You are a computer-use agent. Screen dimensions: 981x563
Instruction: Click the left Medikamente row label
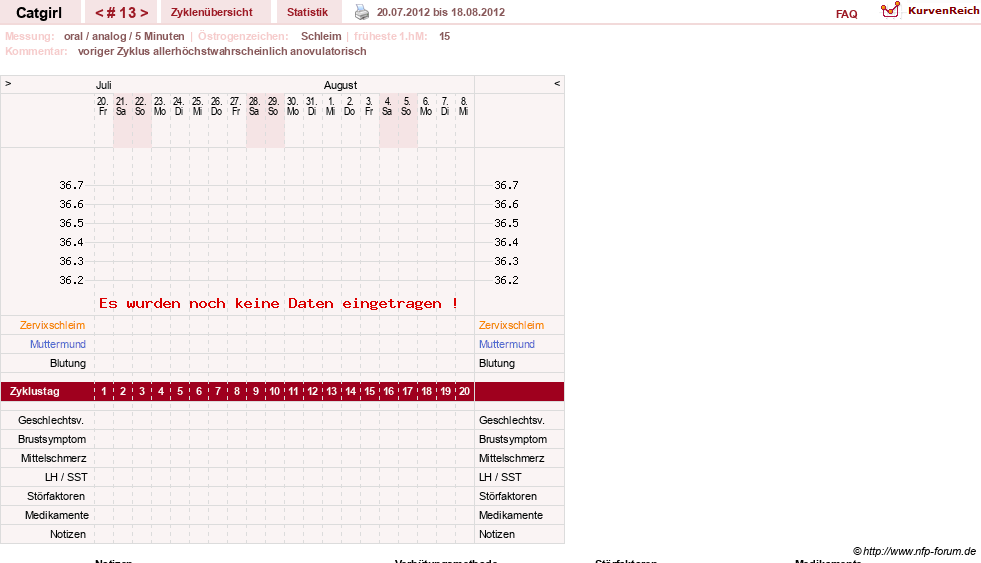(x=57, y=515)
